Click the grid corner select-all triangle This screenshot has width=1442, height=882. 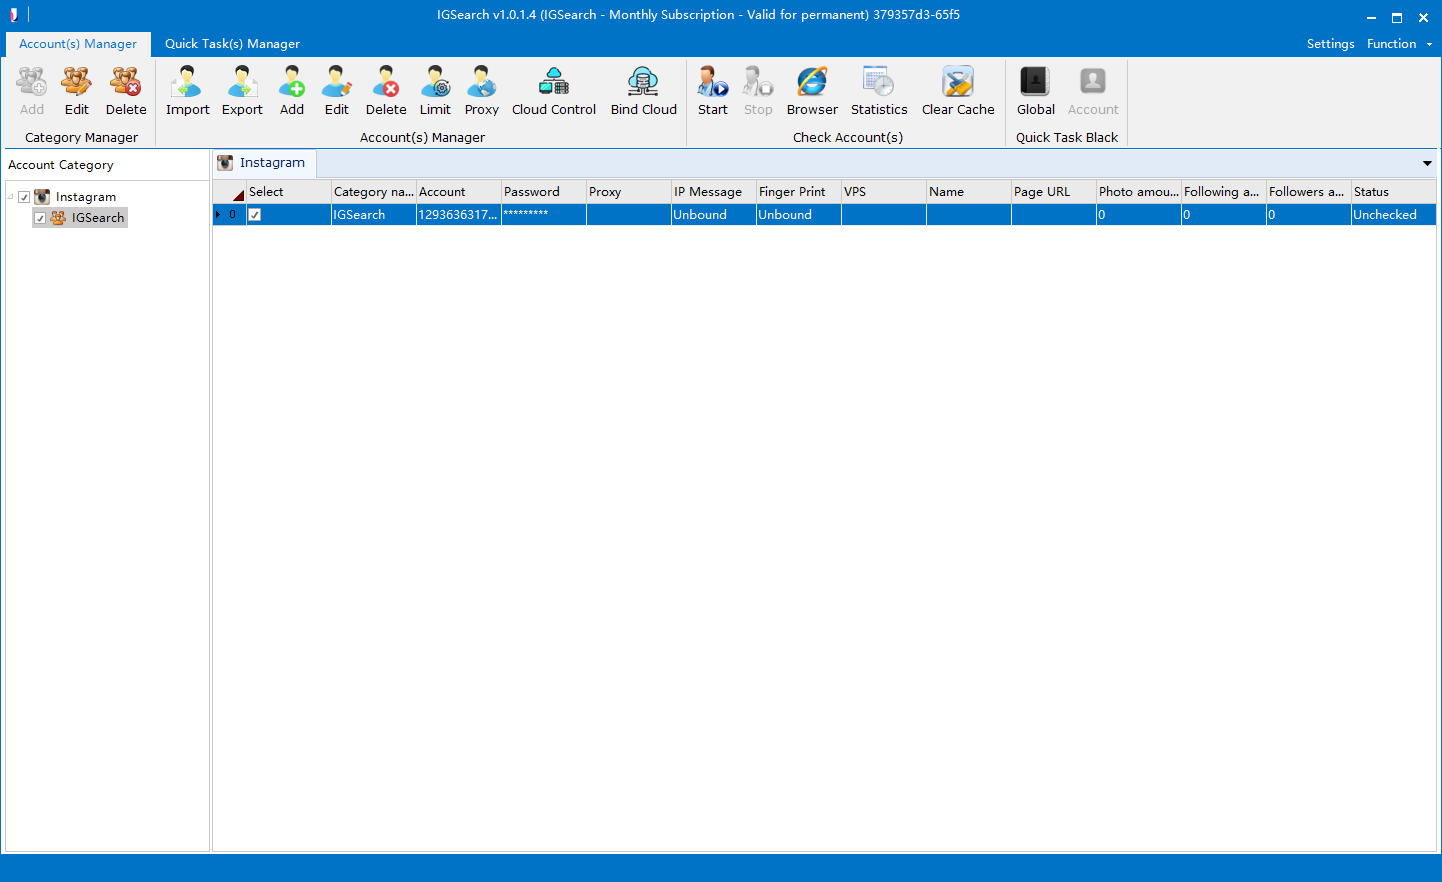[x=238, y=194]
